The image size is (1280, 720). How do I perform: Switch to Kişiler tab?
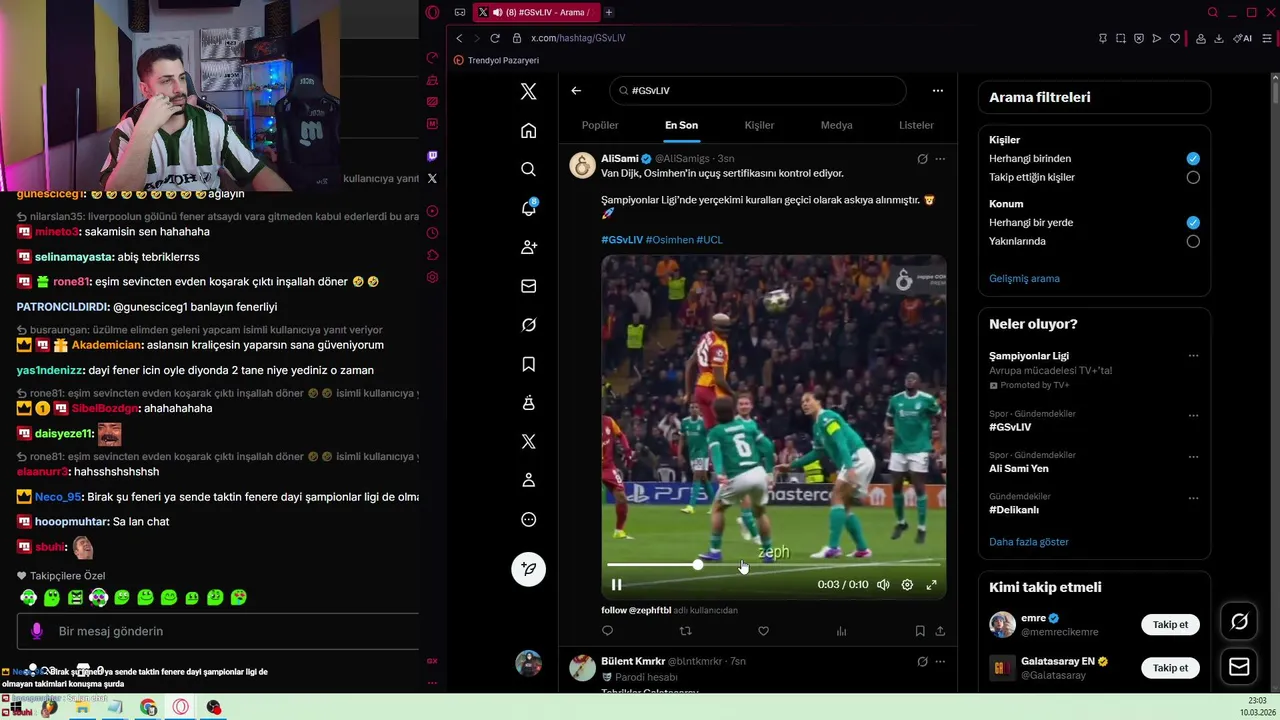tap(760, 125)
